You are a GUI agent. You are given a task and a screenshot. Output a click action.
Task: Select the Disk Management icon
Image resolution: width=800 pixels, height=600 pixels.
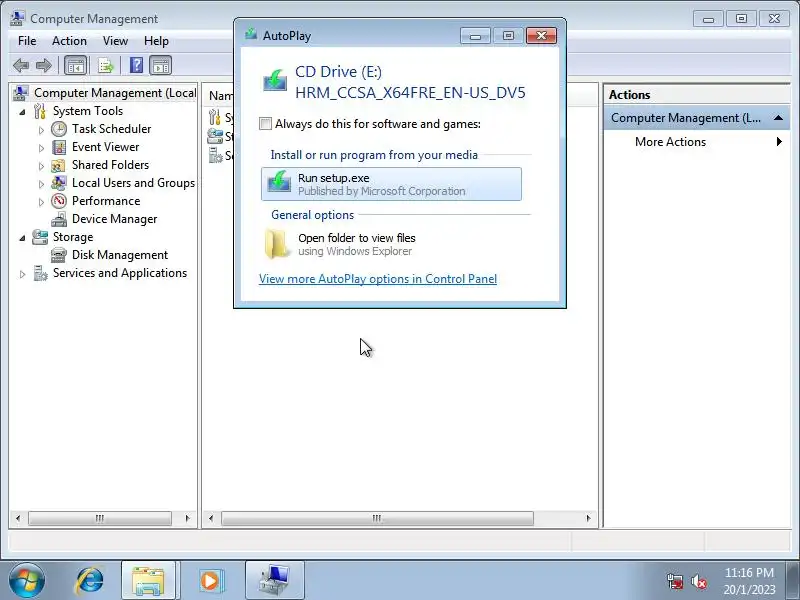[x=59, y=255]
